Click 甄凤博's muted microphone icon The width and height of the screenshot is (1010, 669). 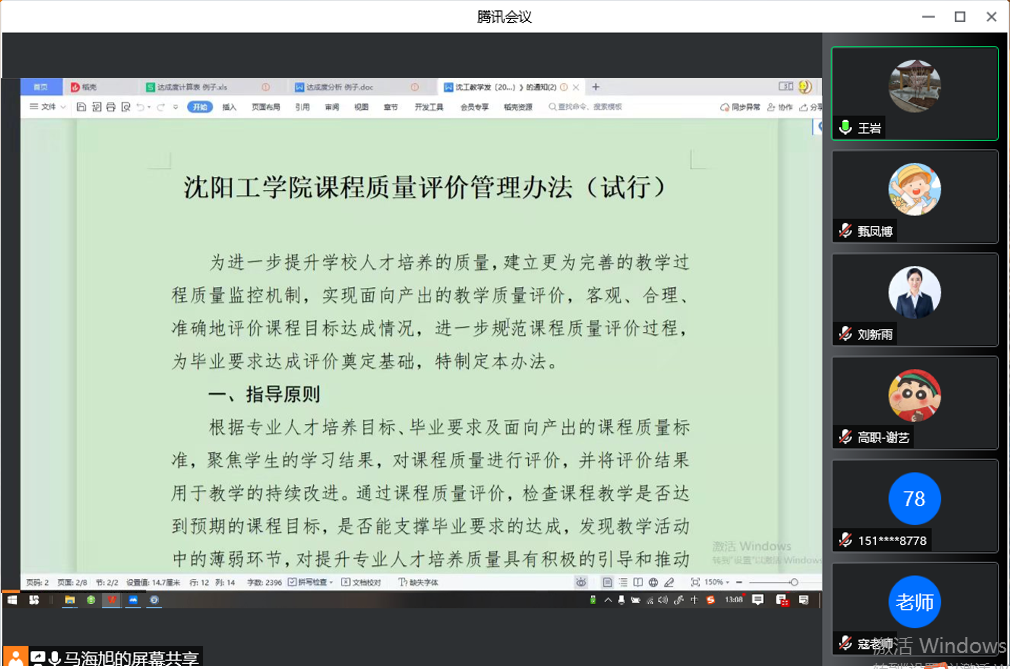pos(845,231)
